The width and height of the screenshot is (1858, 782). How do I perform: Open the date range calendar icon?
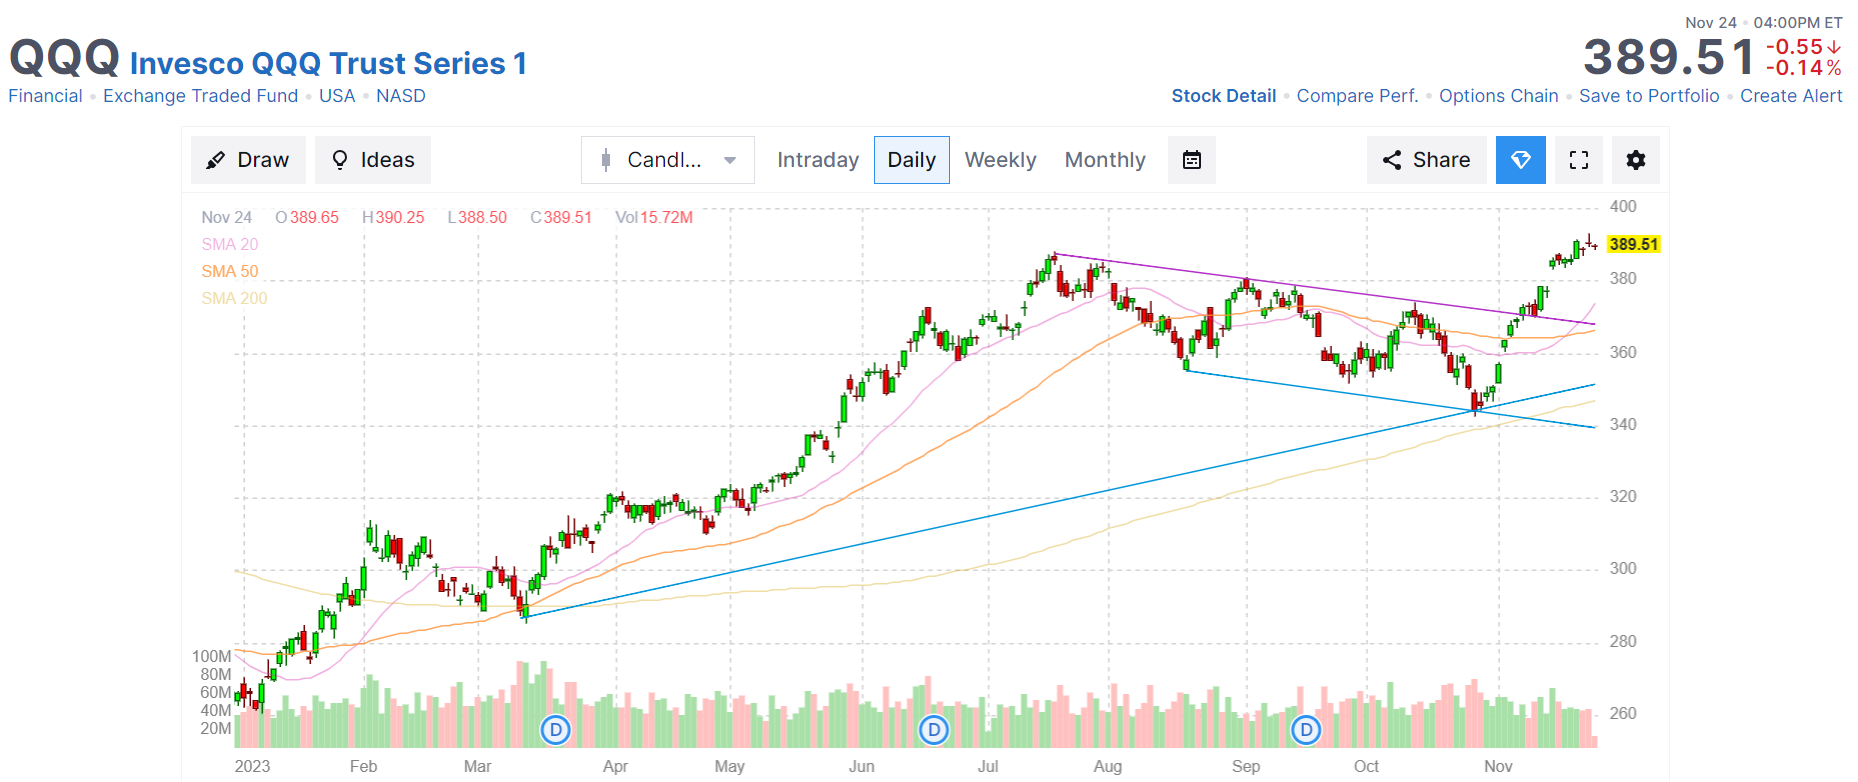[x=1192, y=160]
